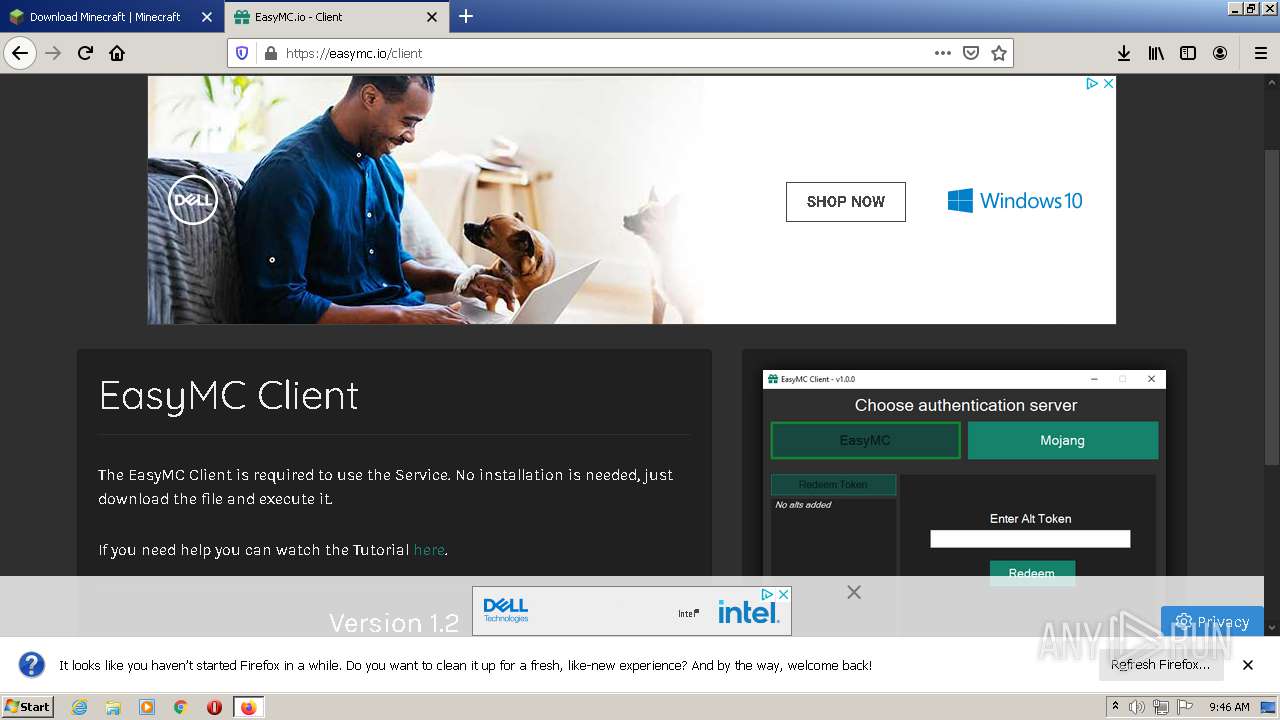The height and width of the screenshot is (720, 1280).
Task: Show hidden system tray icons
Action: [1115, 707]
